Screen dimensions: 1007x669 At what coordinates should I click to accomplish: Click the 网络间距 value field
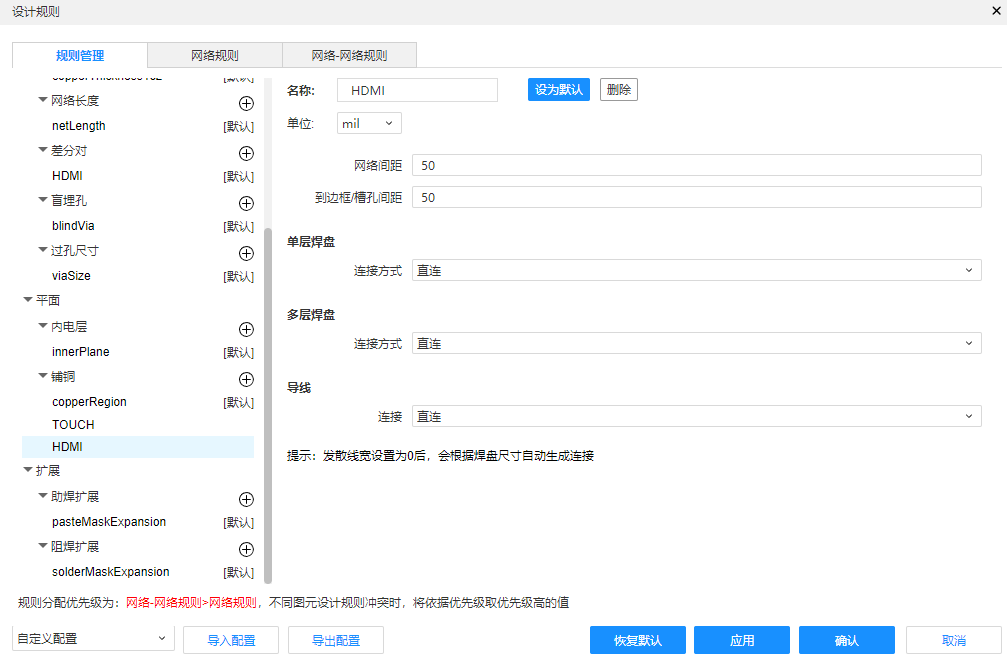(x=697, y=166)
